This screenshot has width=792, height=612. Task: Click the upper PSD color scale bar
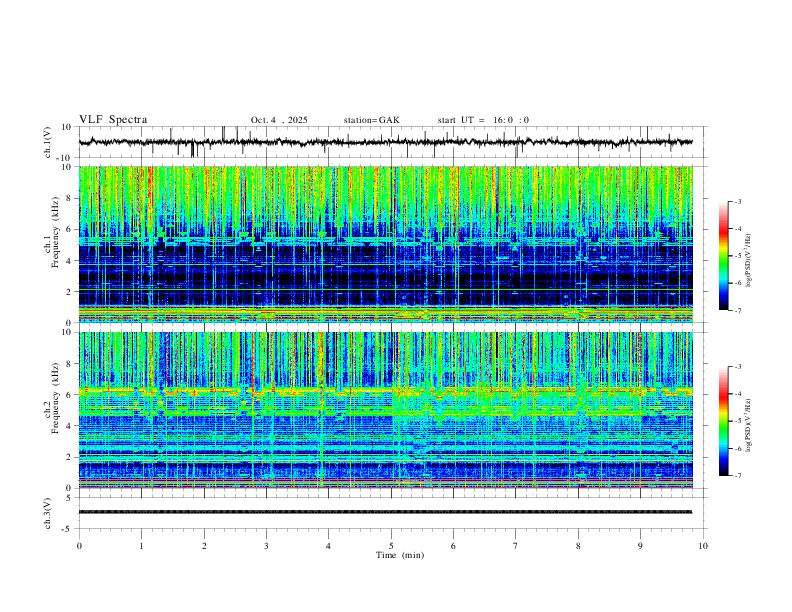pos(724,256)
